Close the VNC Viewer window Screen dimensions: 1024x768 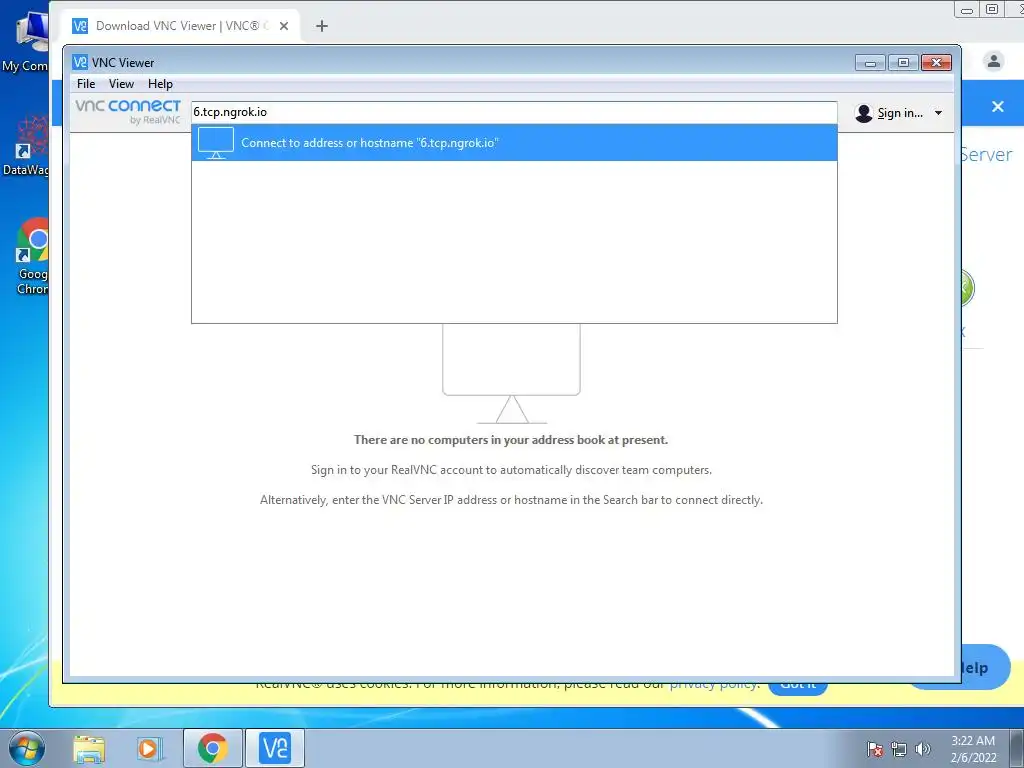coord(936,63)
